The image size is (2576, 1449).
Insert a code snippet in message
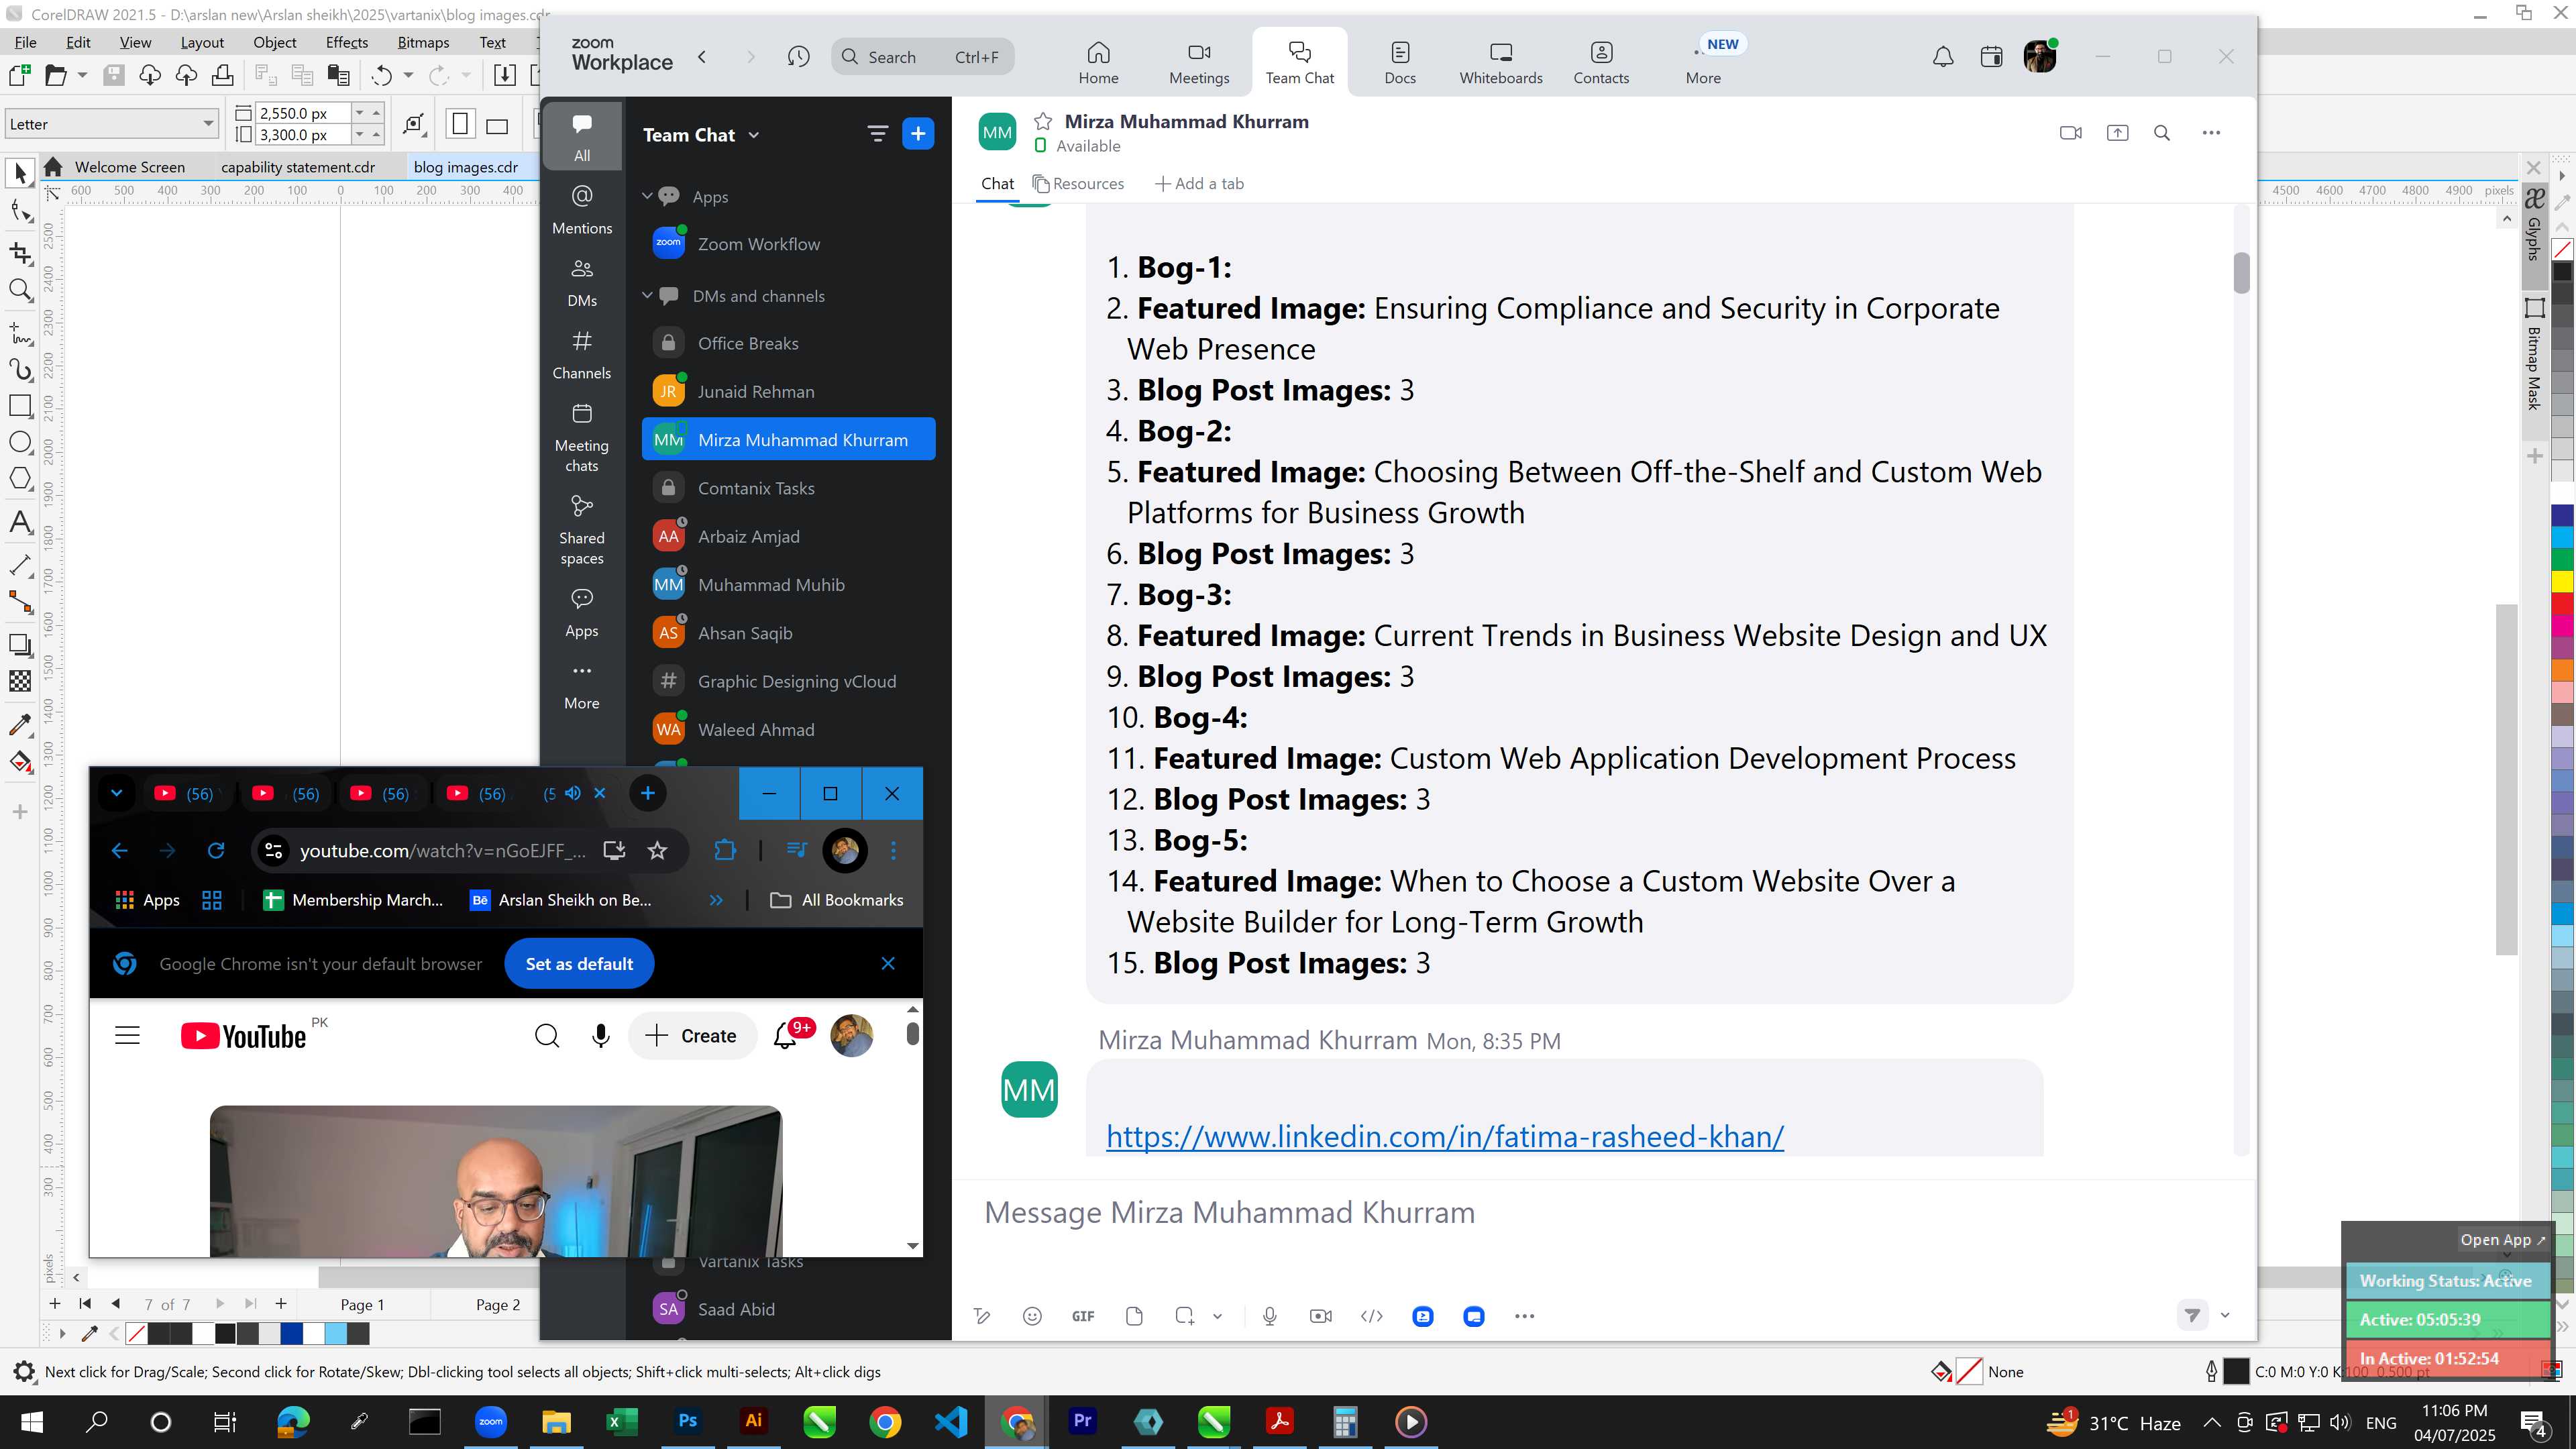pos(1372,1316)
